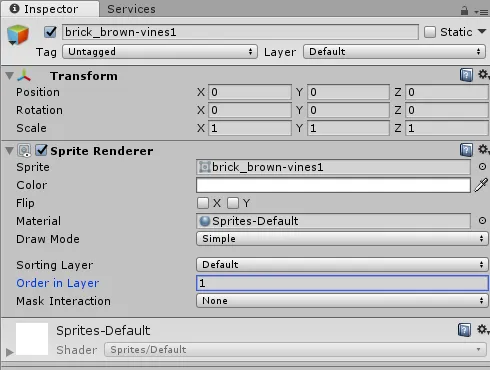The image size is (490, 370).
Task: Select the Inspector tab
Action: (50, 9)
